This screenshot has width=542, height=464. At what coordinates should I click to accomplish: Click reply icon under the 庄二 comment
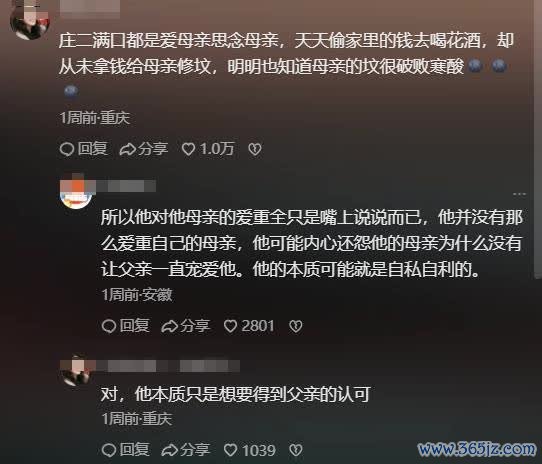(67, 149)
